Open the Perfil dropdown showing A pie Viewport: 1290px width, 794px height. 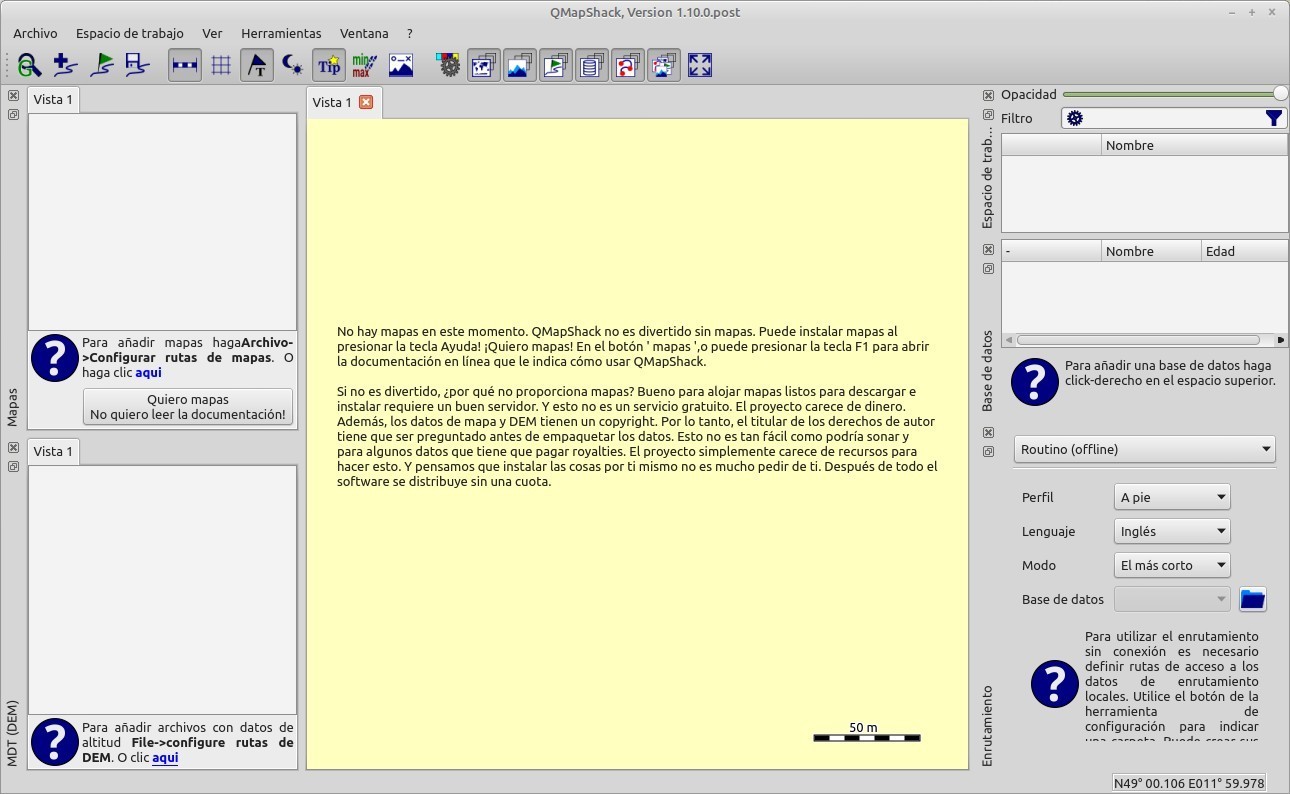click(x=1172, y=497)
